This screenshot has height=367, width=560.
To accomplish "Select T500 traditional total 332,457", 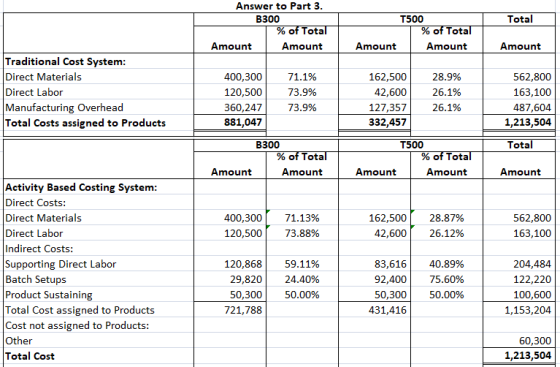I will click(x=388, y=122).
